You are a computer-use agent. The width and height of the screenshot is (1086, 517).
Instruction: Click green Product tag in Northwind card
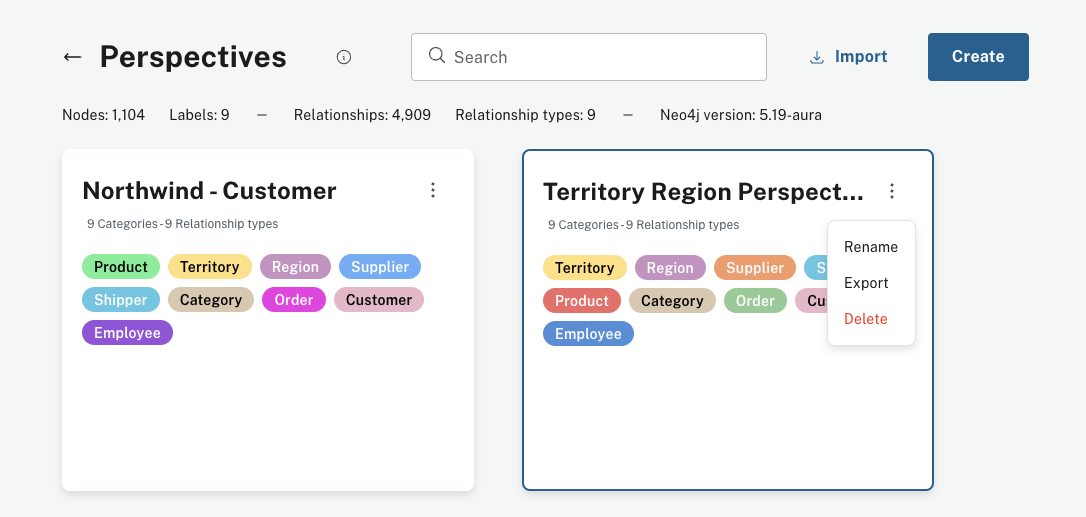121,267
